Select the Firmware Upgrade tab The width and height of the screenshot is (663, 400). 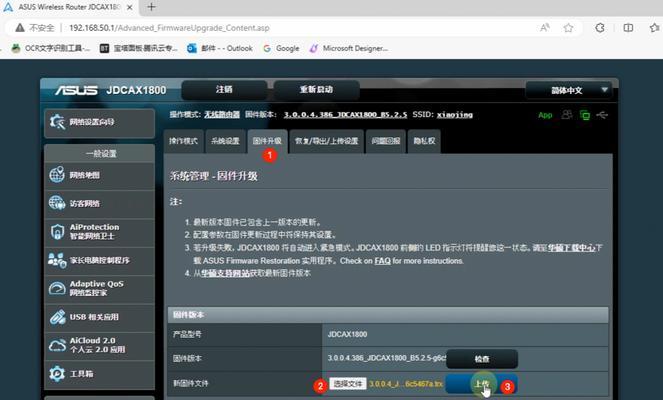pos(267,141)
